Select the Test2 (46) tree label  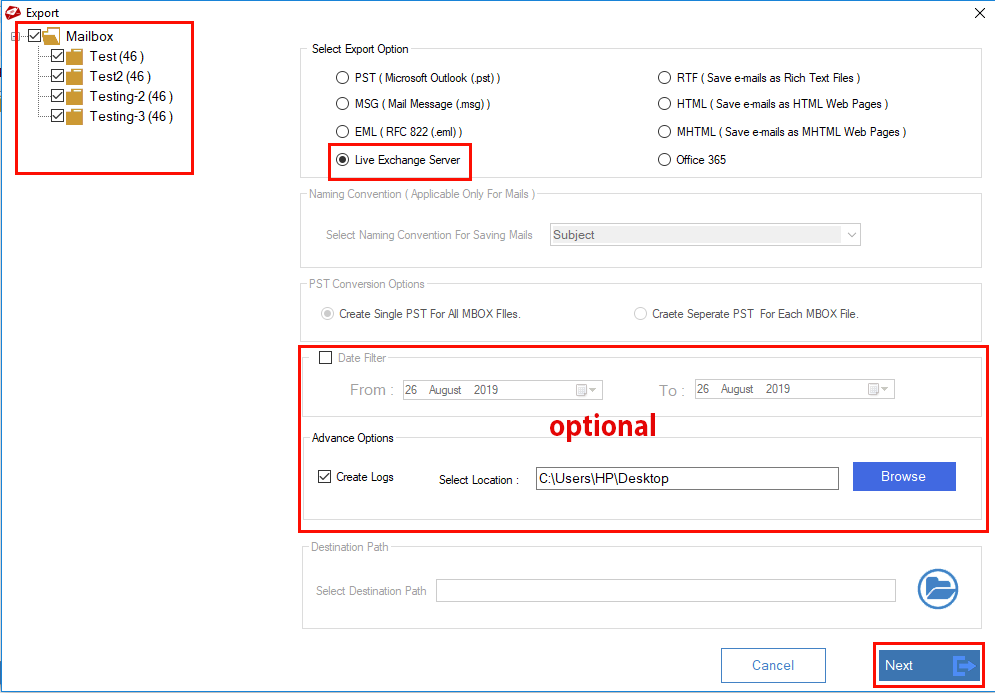[120, 76]
